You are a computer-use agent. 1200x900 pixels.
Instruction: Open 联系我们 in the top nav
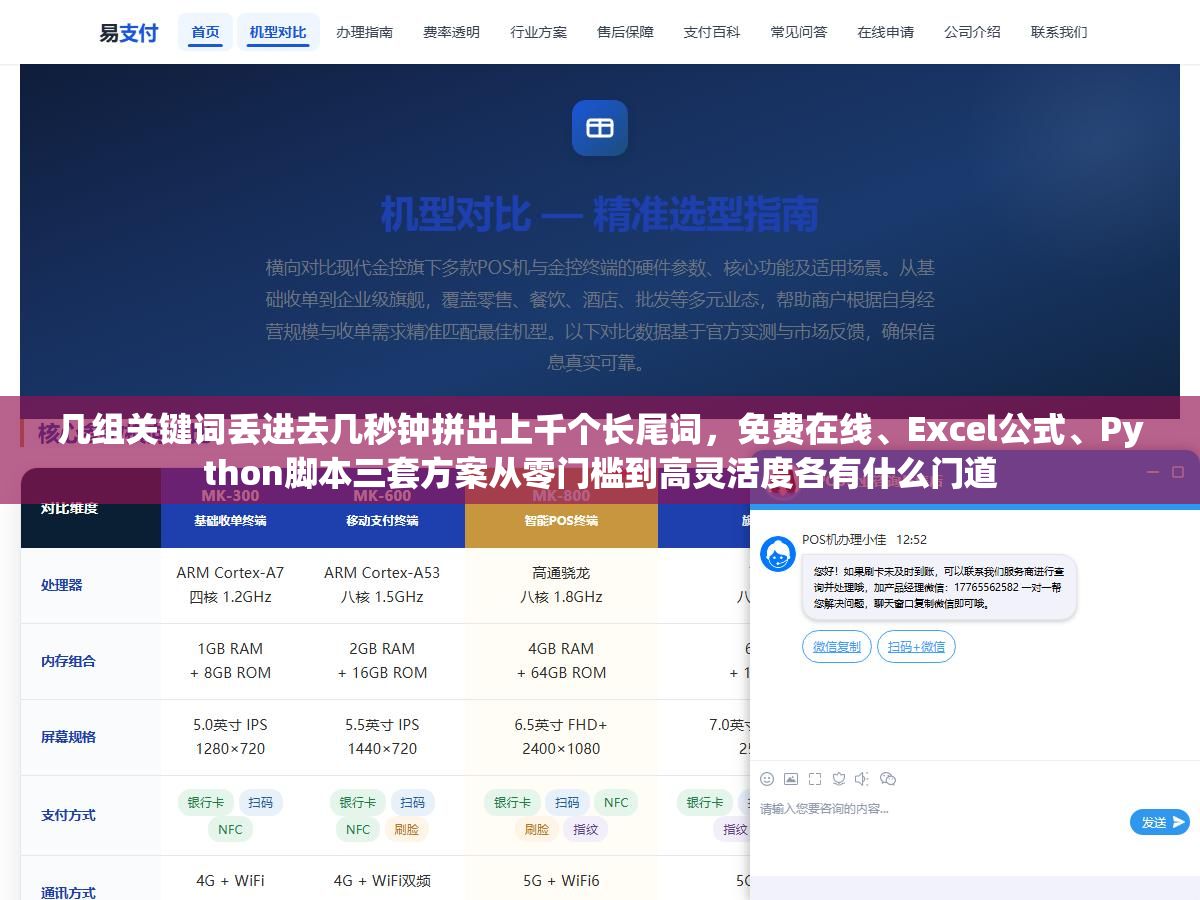click(1060, 32)
